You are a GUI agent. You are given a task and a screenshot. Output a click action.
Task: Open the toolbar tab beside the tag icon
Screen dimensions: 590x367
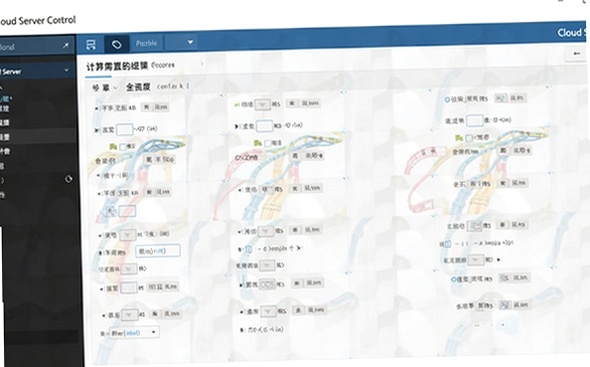(x=146, y=43)
